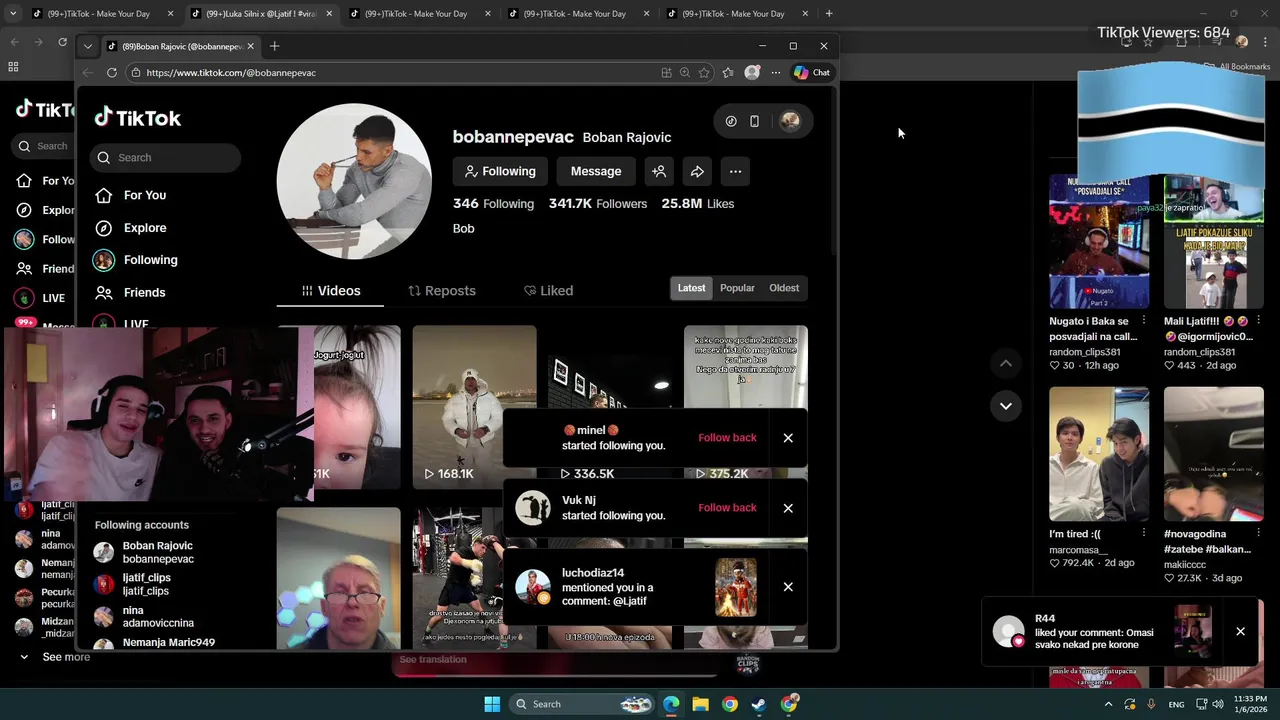Close the R44 liked your comment popup

pyautogui.click(x=1240, y=632)
